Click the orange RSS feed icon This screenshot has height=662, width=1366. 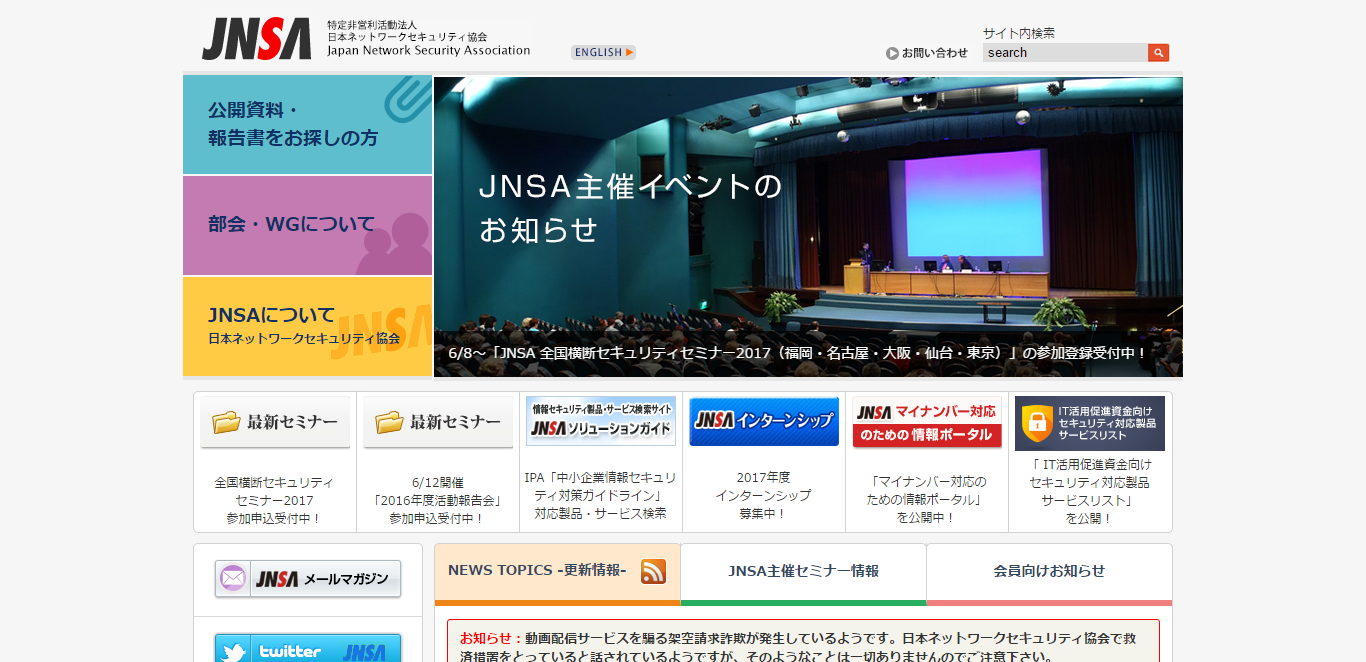coord(653,571)
